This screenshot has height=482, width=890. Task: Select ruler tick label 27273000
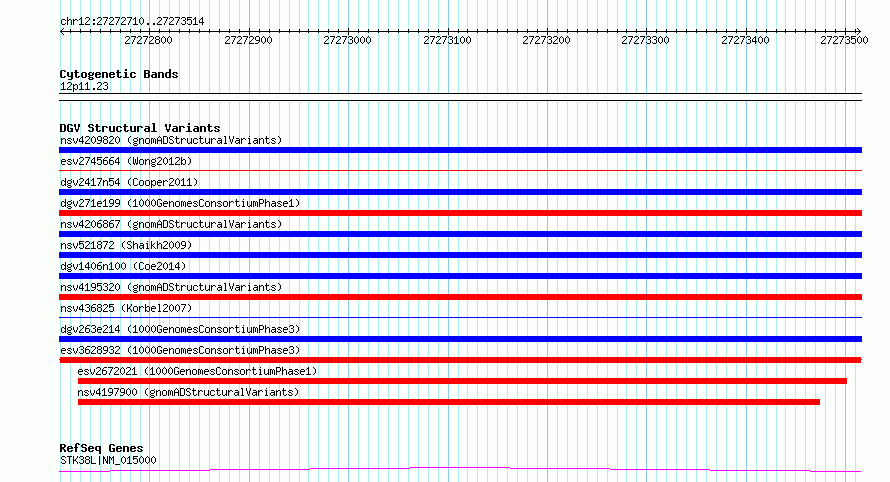coord(347,40)
